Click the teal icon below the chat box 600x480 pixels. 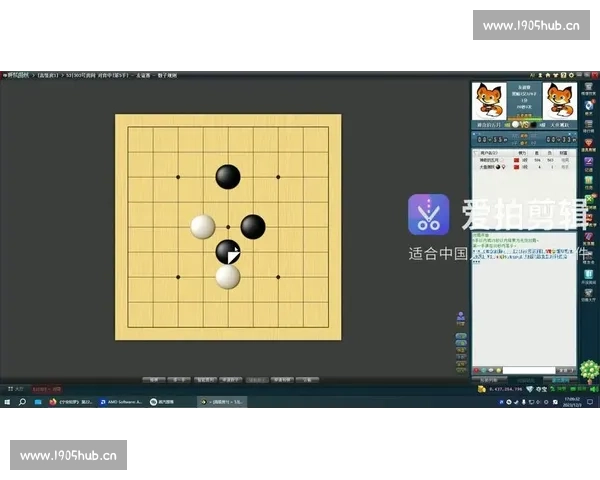(x=484, y=370)
